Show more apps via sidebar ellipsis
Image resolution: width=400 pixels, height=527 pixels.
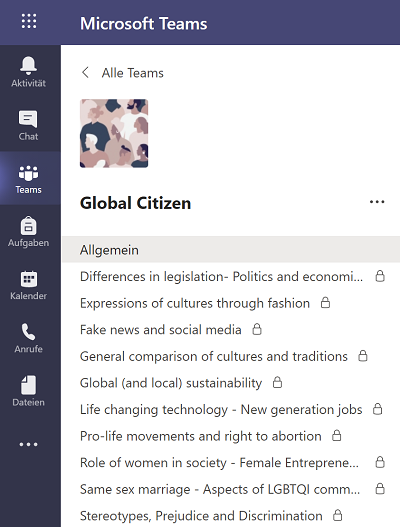pyautogui.click(x=29, y=444)
